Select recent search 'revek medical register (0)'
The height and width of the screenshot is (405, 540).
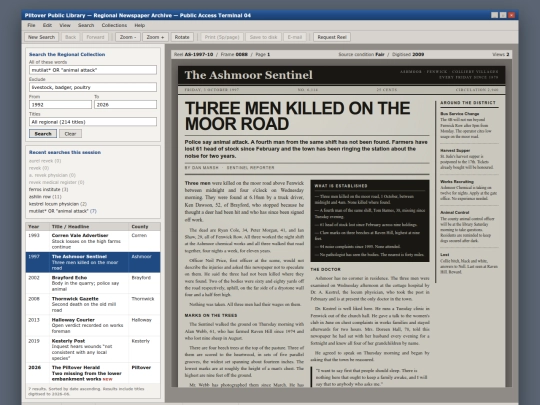point(56,183)
